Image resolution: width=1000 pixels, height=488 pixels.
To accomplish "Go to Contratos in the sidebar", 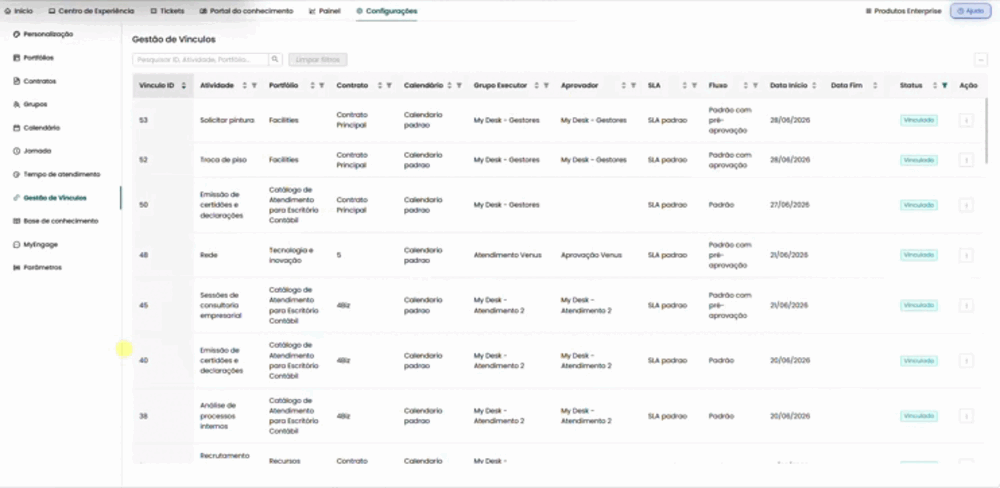I will [34, 81].
